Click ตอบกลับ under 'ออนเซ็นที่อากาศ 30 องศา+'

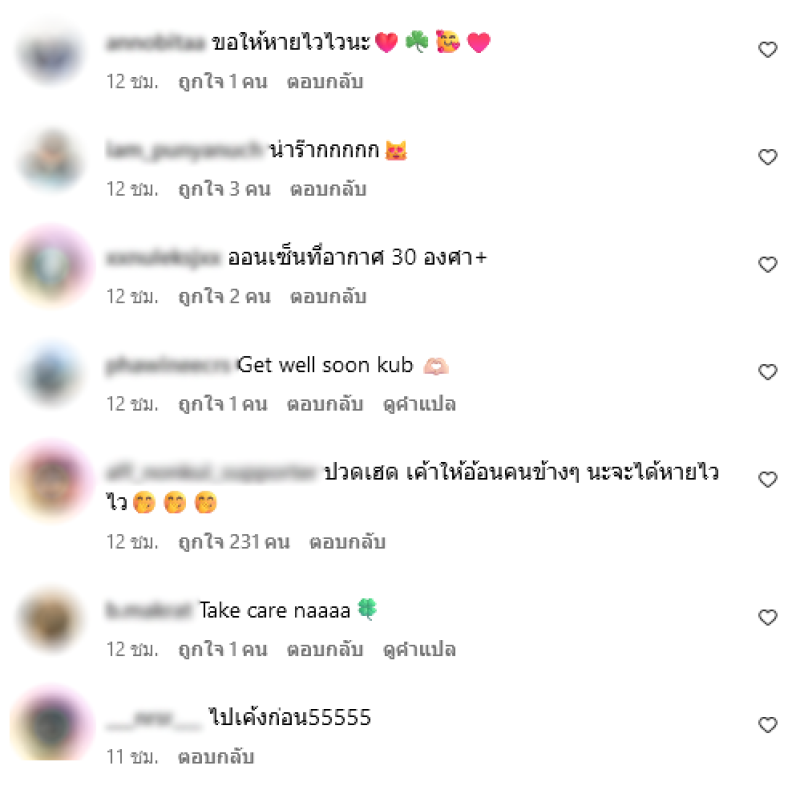pos(328,296)
